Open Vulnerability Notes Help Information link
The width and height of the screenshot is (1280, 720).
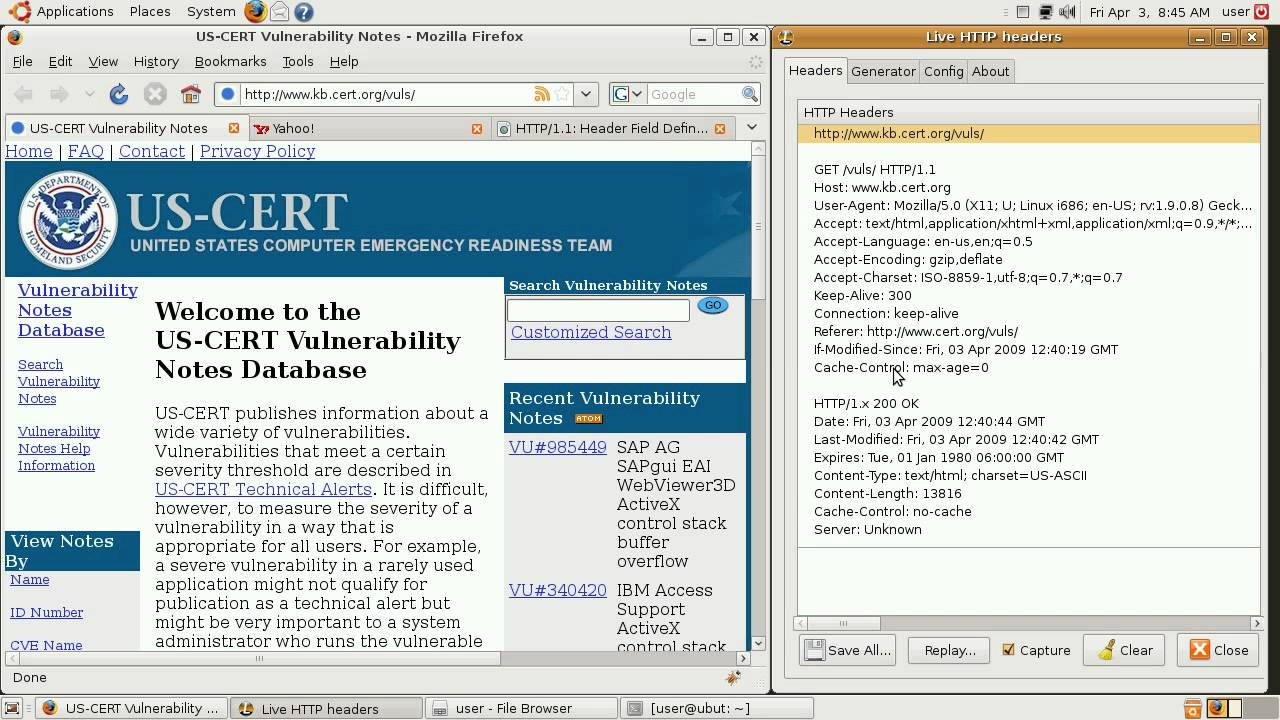pyautogui.click(x=59, y=448)
